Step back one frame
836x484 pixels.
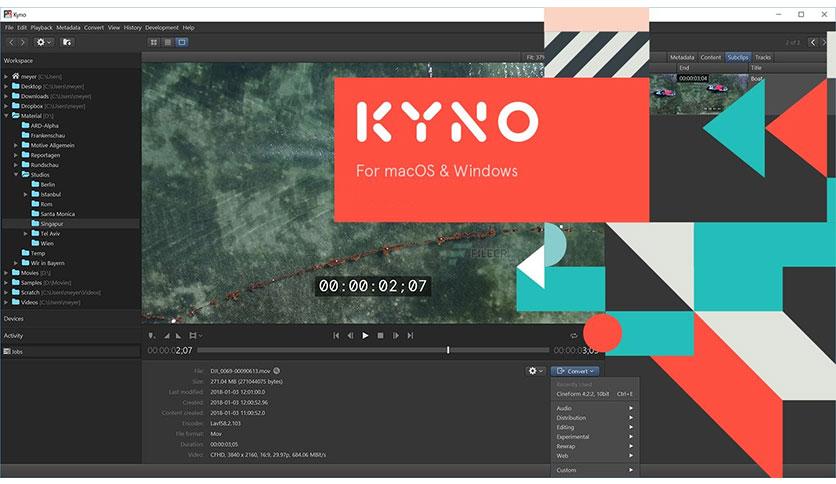pyautogui.click(x=350, y=336)
